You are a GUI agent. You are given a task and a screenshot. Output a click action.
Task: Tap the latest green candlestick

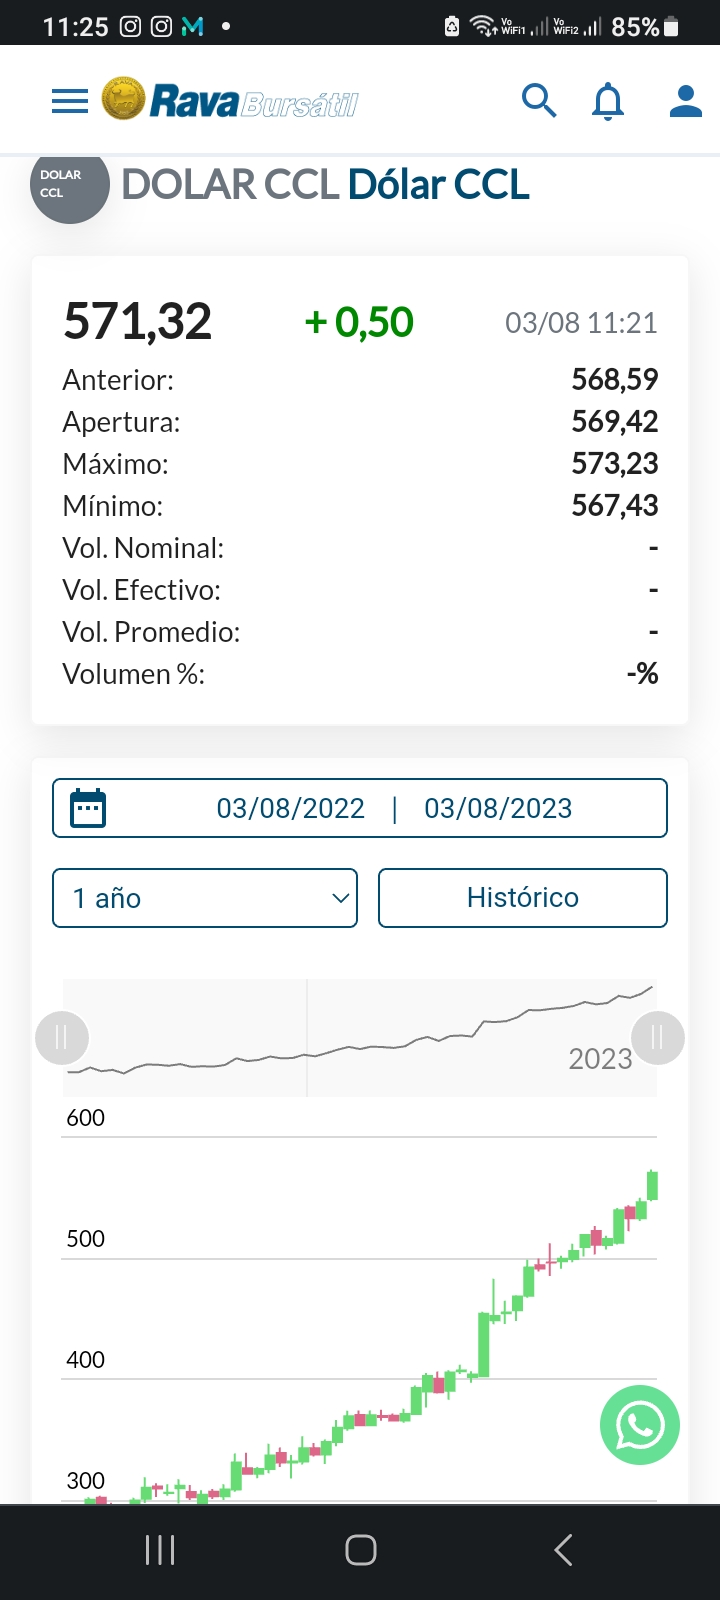point(652,1185)
